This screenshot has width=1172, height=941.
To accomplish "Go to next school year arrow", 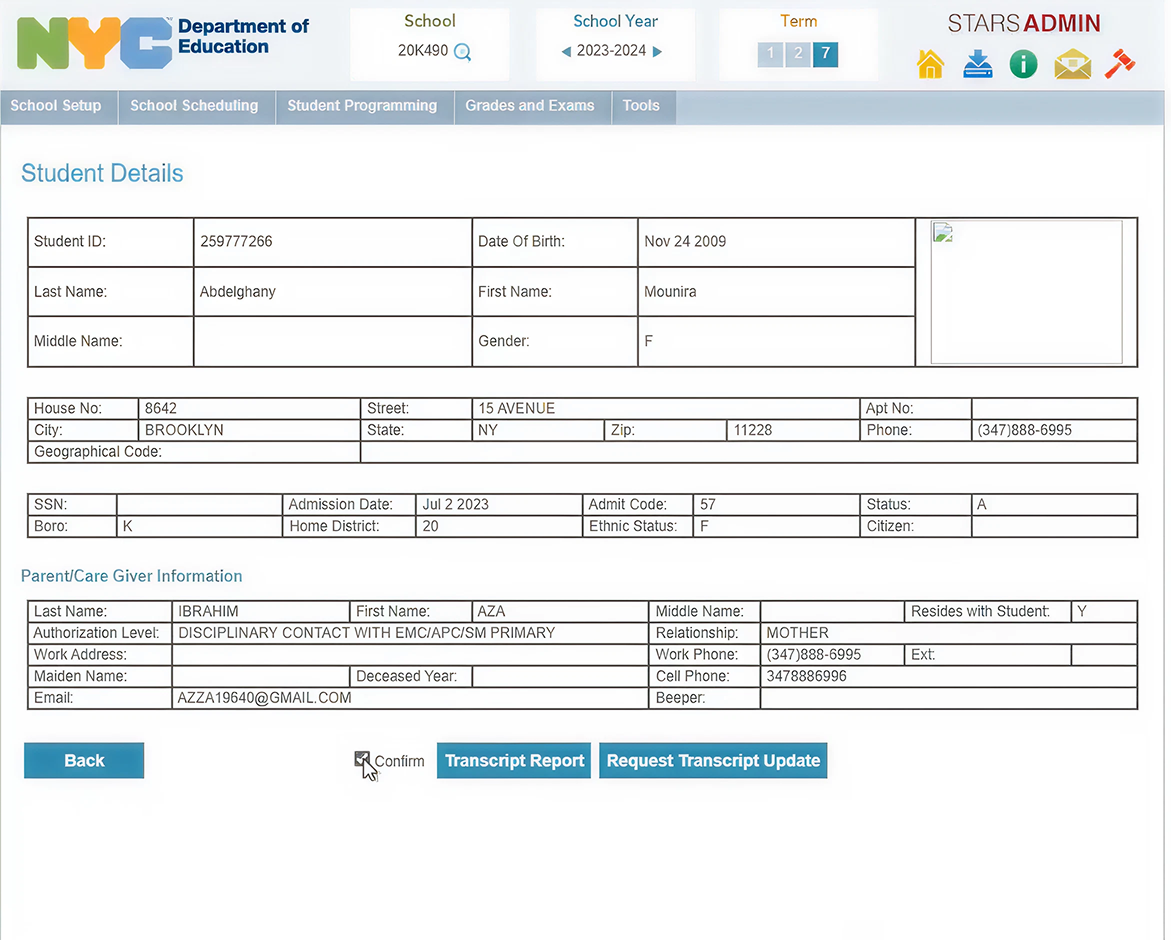I will point(657,51).
